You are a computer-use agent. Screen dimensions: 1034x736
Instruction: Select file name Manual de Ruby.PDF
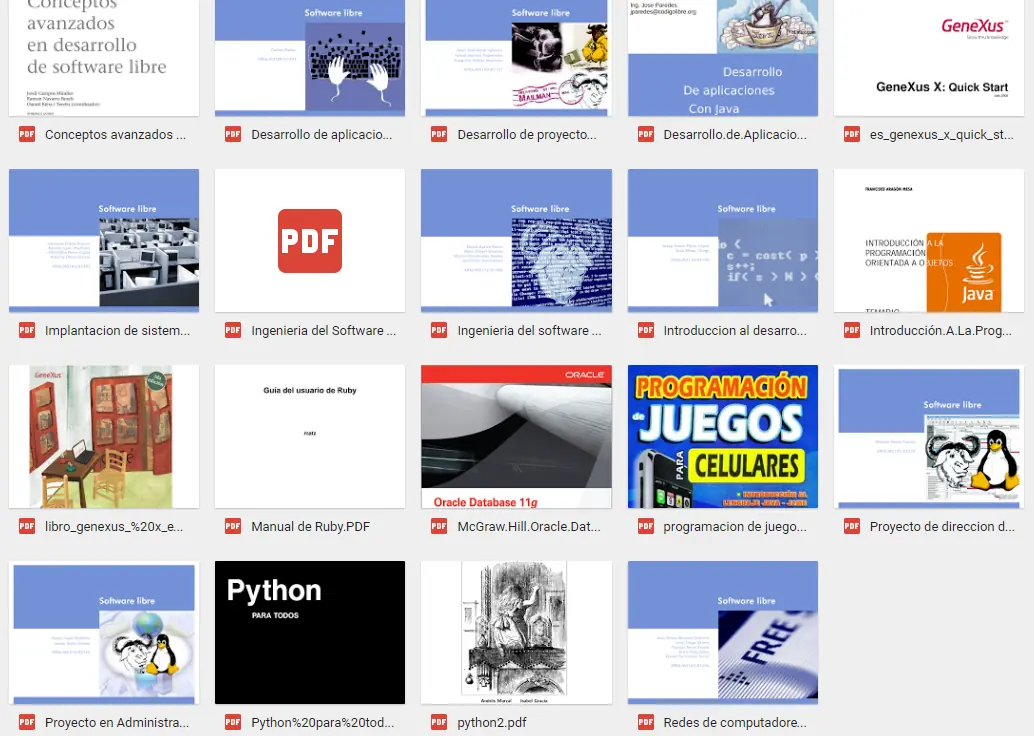tap(311, 526)
